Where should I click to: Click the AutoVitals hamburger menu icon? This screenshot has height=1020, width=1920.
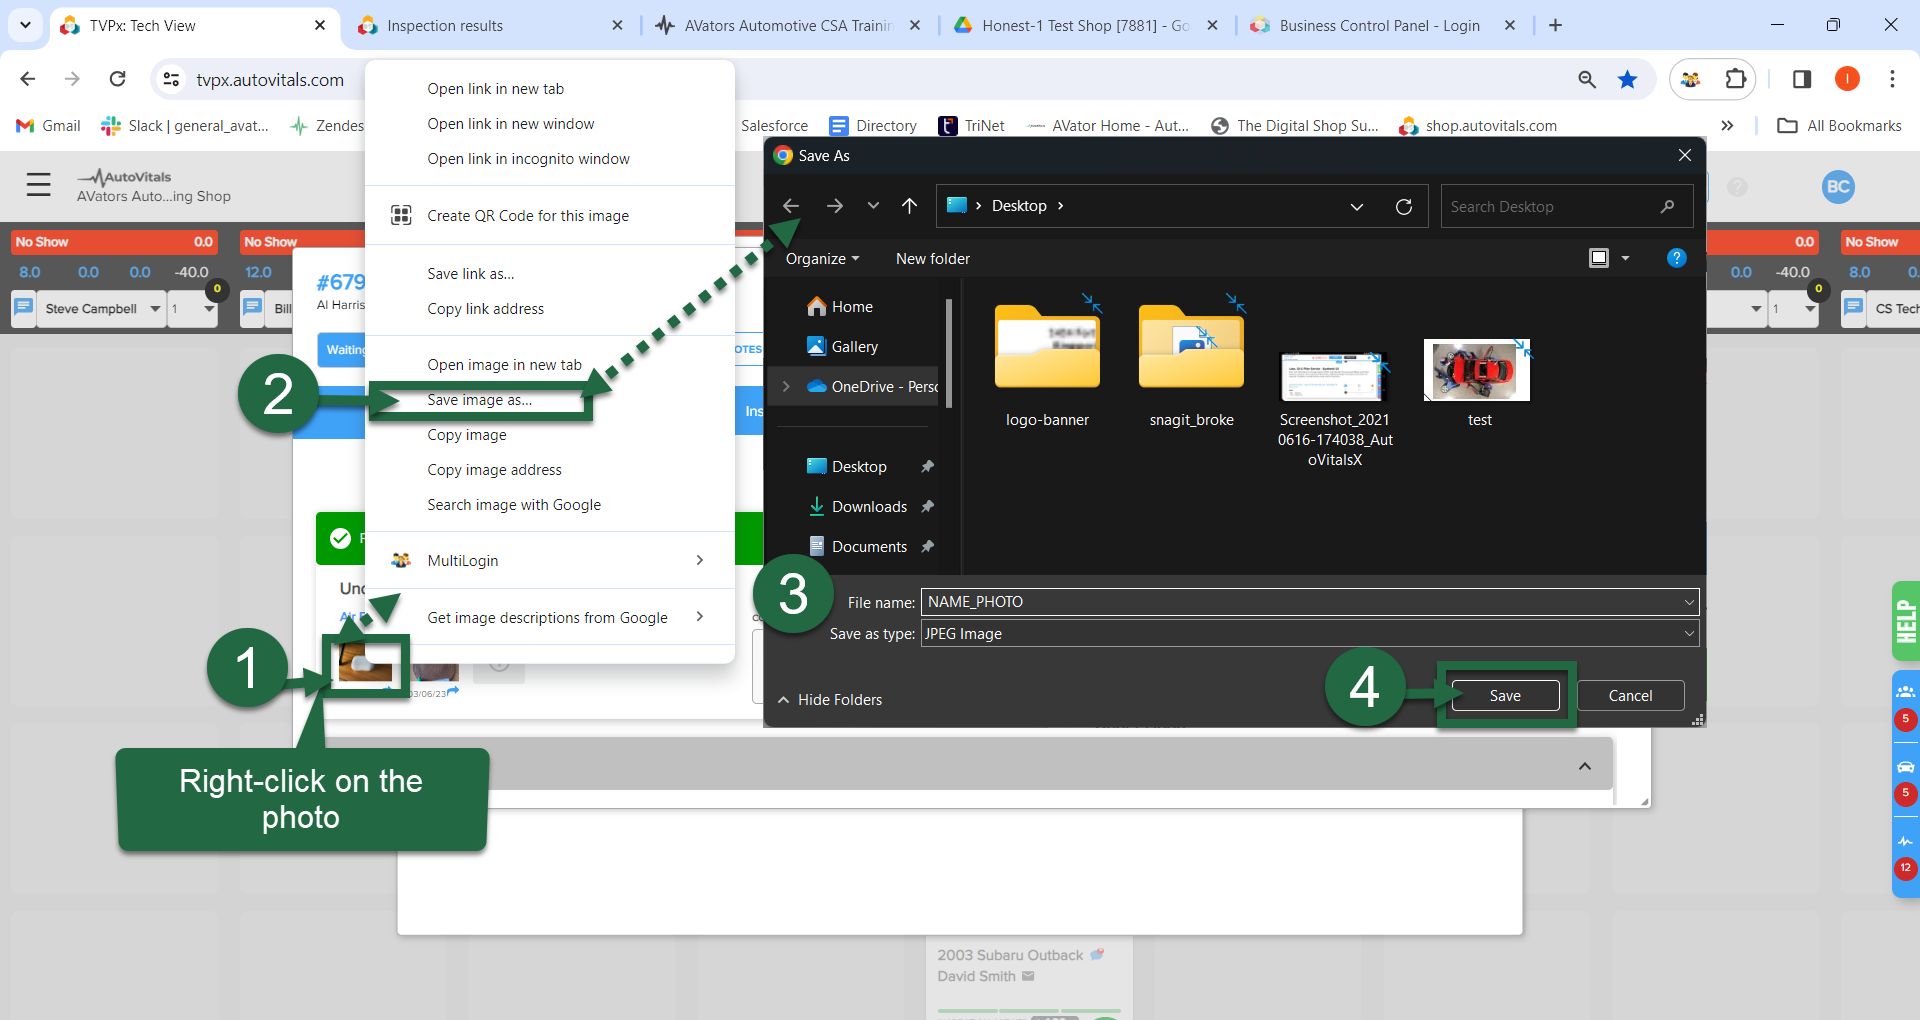pyautogui.click(x=39, y=185)
